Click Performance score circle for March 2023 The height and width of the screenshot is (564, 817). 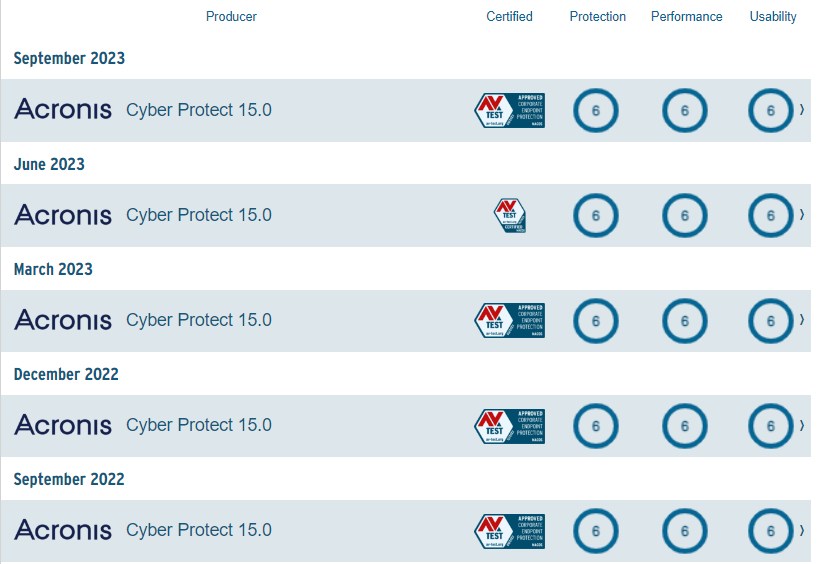(685, 321)
